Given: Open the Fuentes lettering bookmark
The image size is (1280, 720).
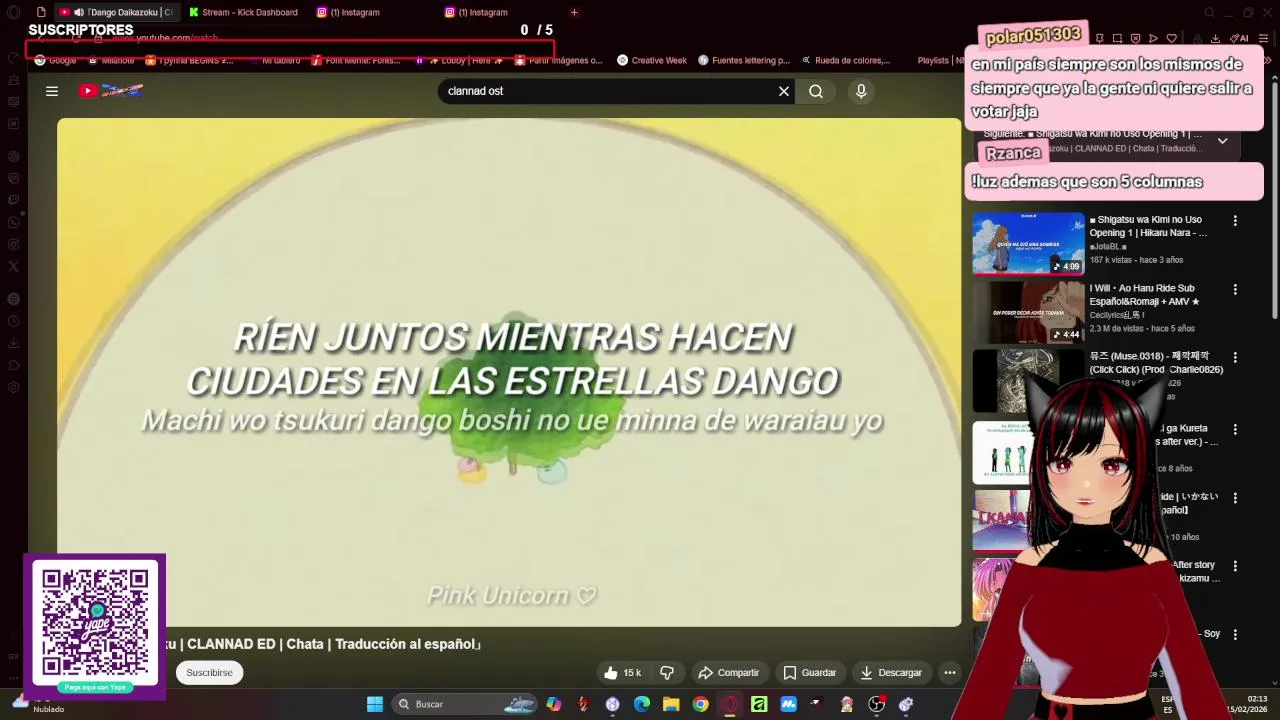Looking at the screenshot, I should point(743,60).
